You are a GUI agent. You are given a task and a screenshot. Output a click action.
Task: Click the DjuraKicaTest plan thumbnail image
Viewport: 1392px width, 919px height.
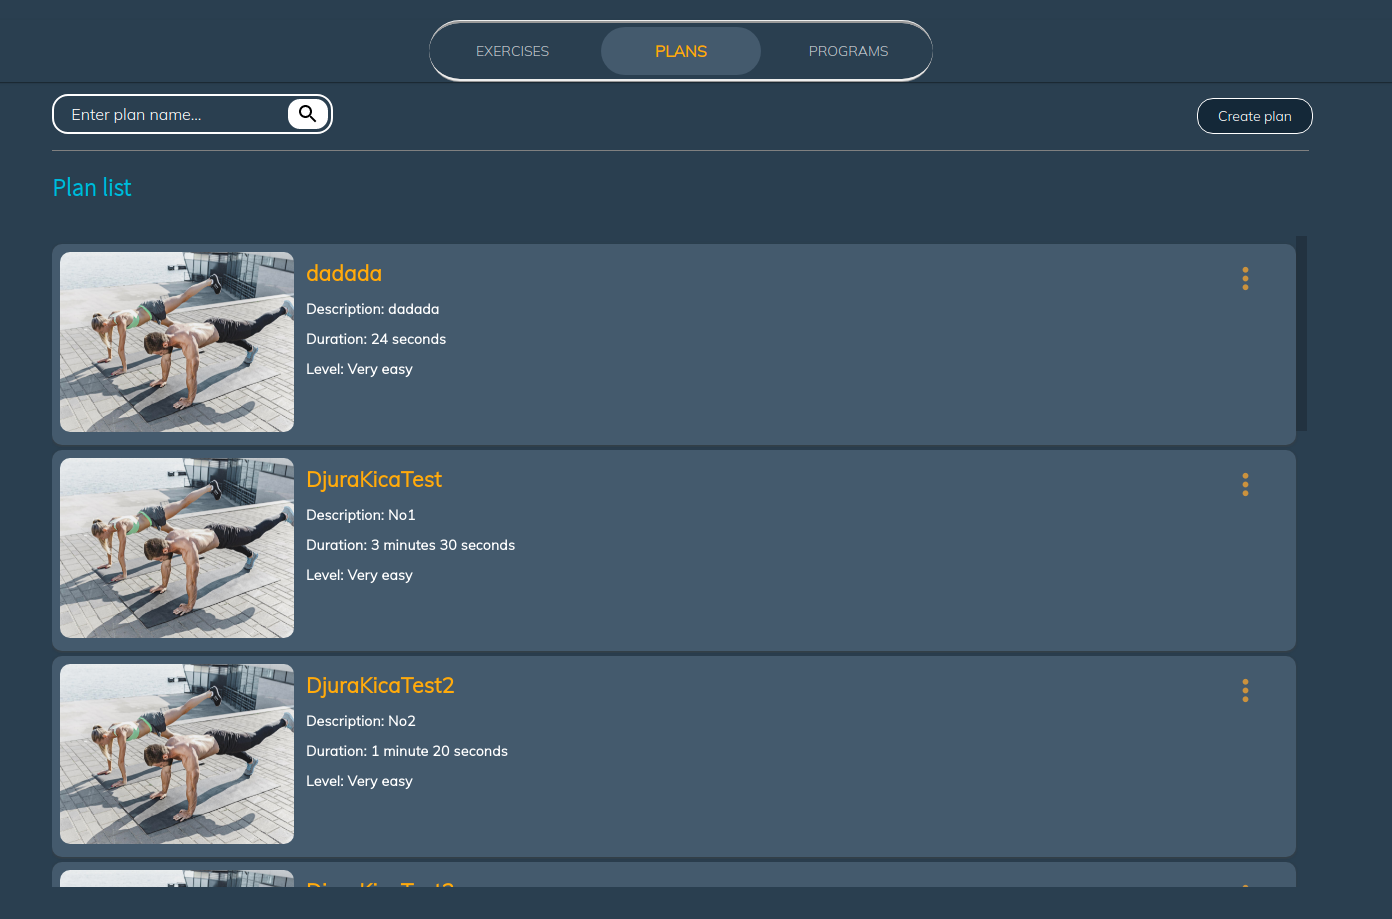click(x=177, y=548)
